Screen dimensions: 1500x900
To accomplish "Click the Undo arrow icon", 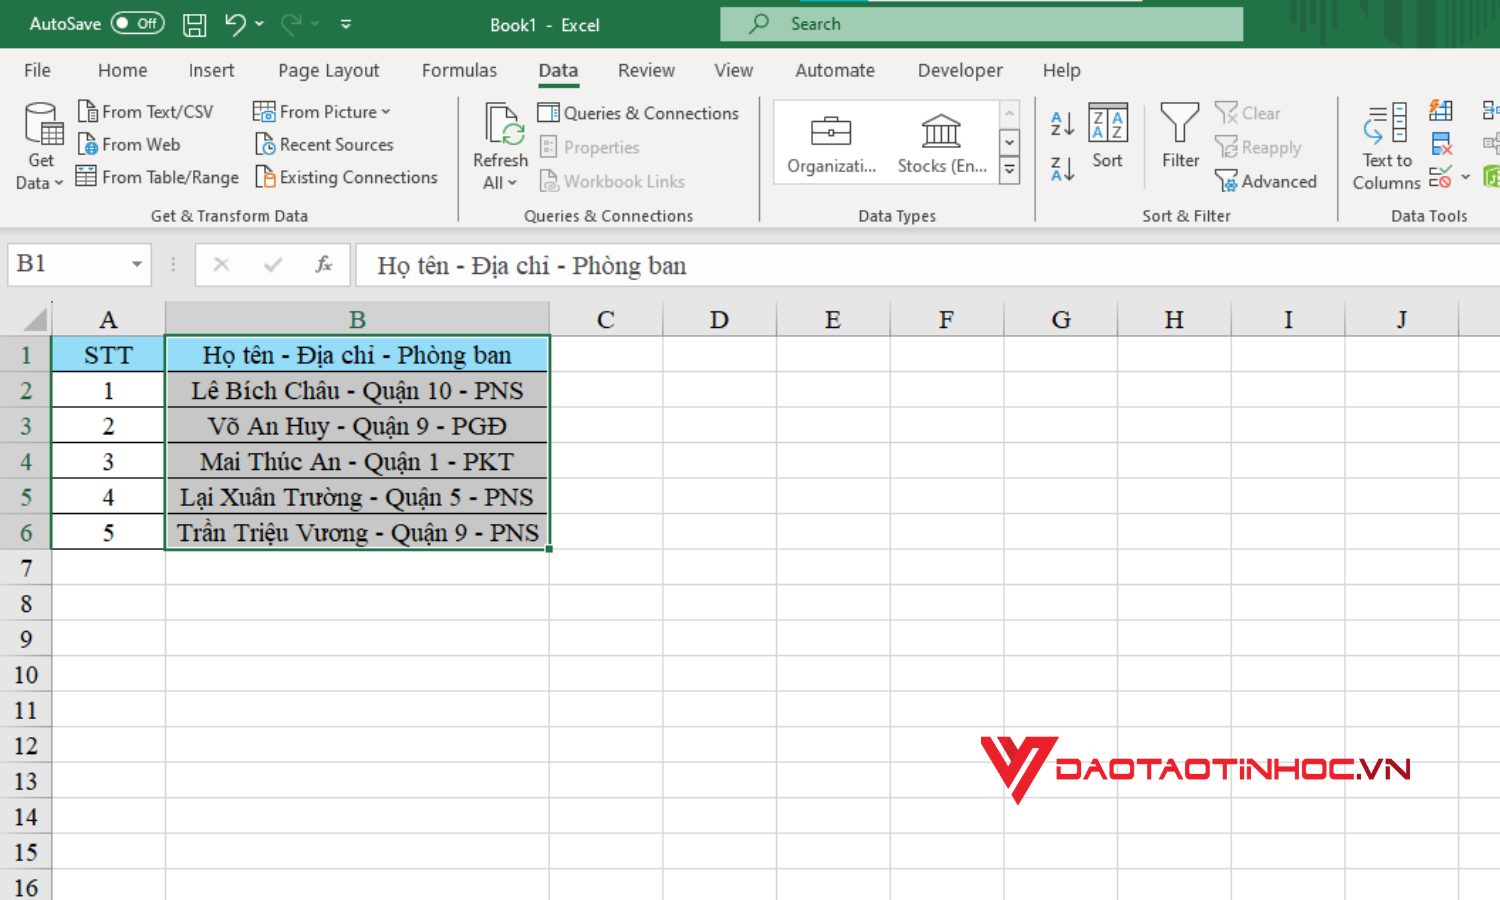I will click(x=235, y=24).
